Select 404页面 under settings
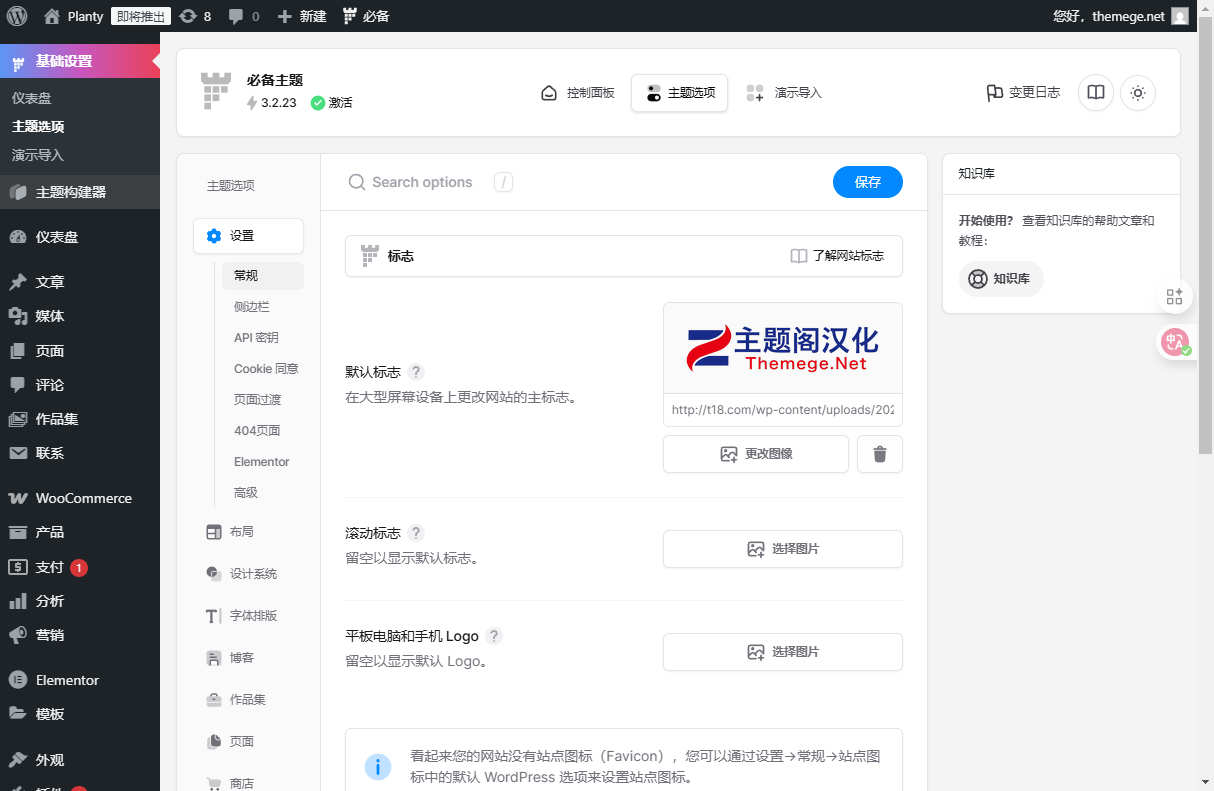The height and width of the screenshot is (791, 1214). point(257,431)
